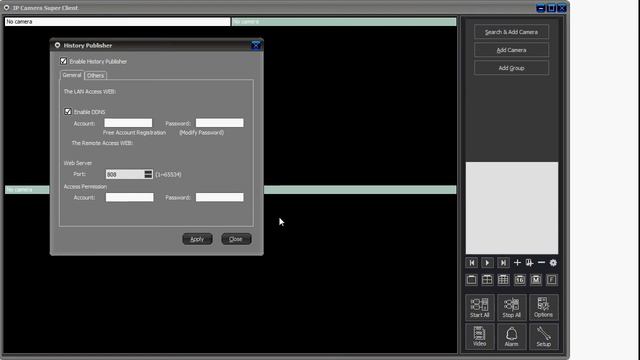This screenshot has height=360, width=640.
Task: Maximize the IP Camera Super Client window
Action: pyautogui.click(x=551, y=8)
